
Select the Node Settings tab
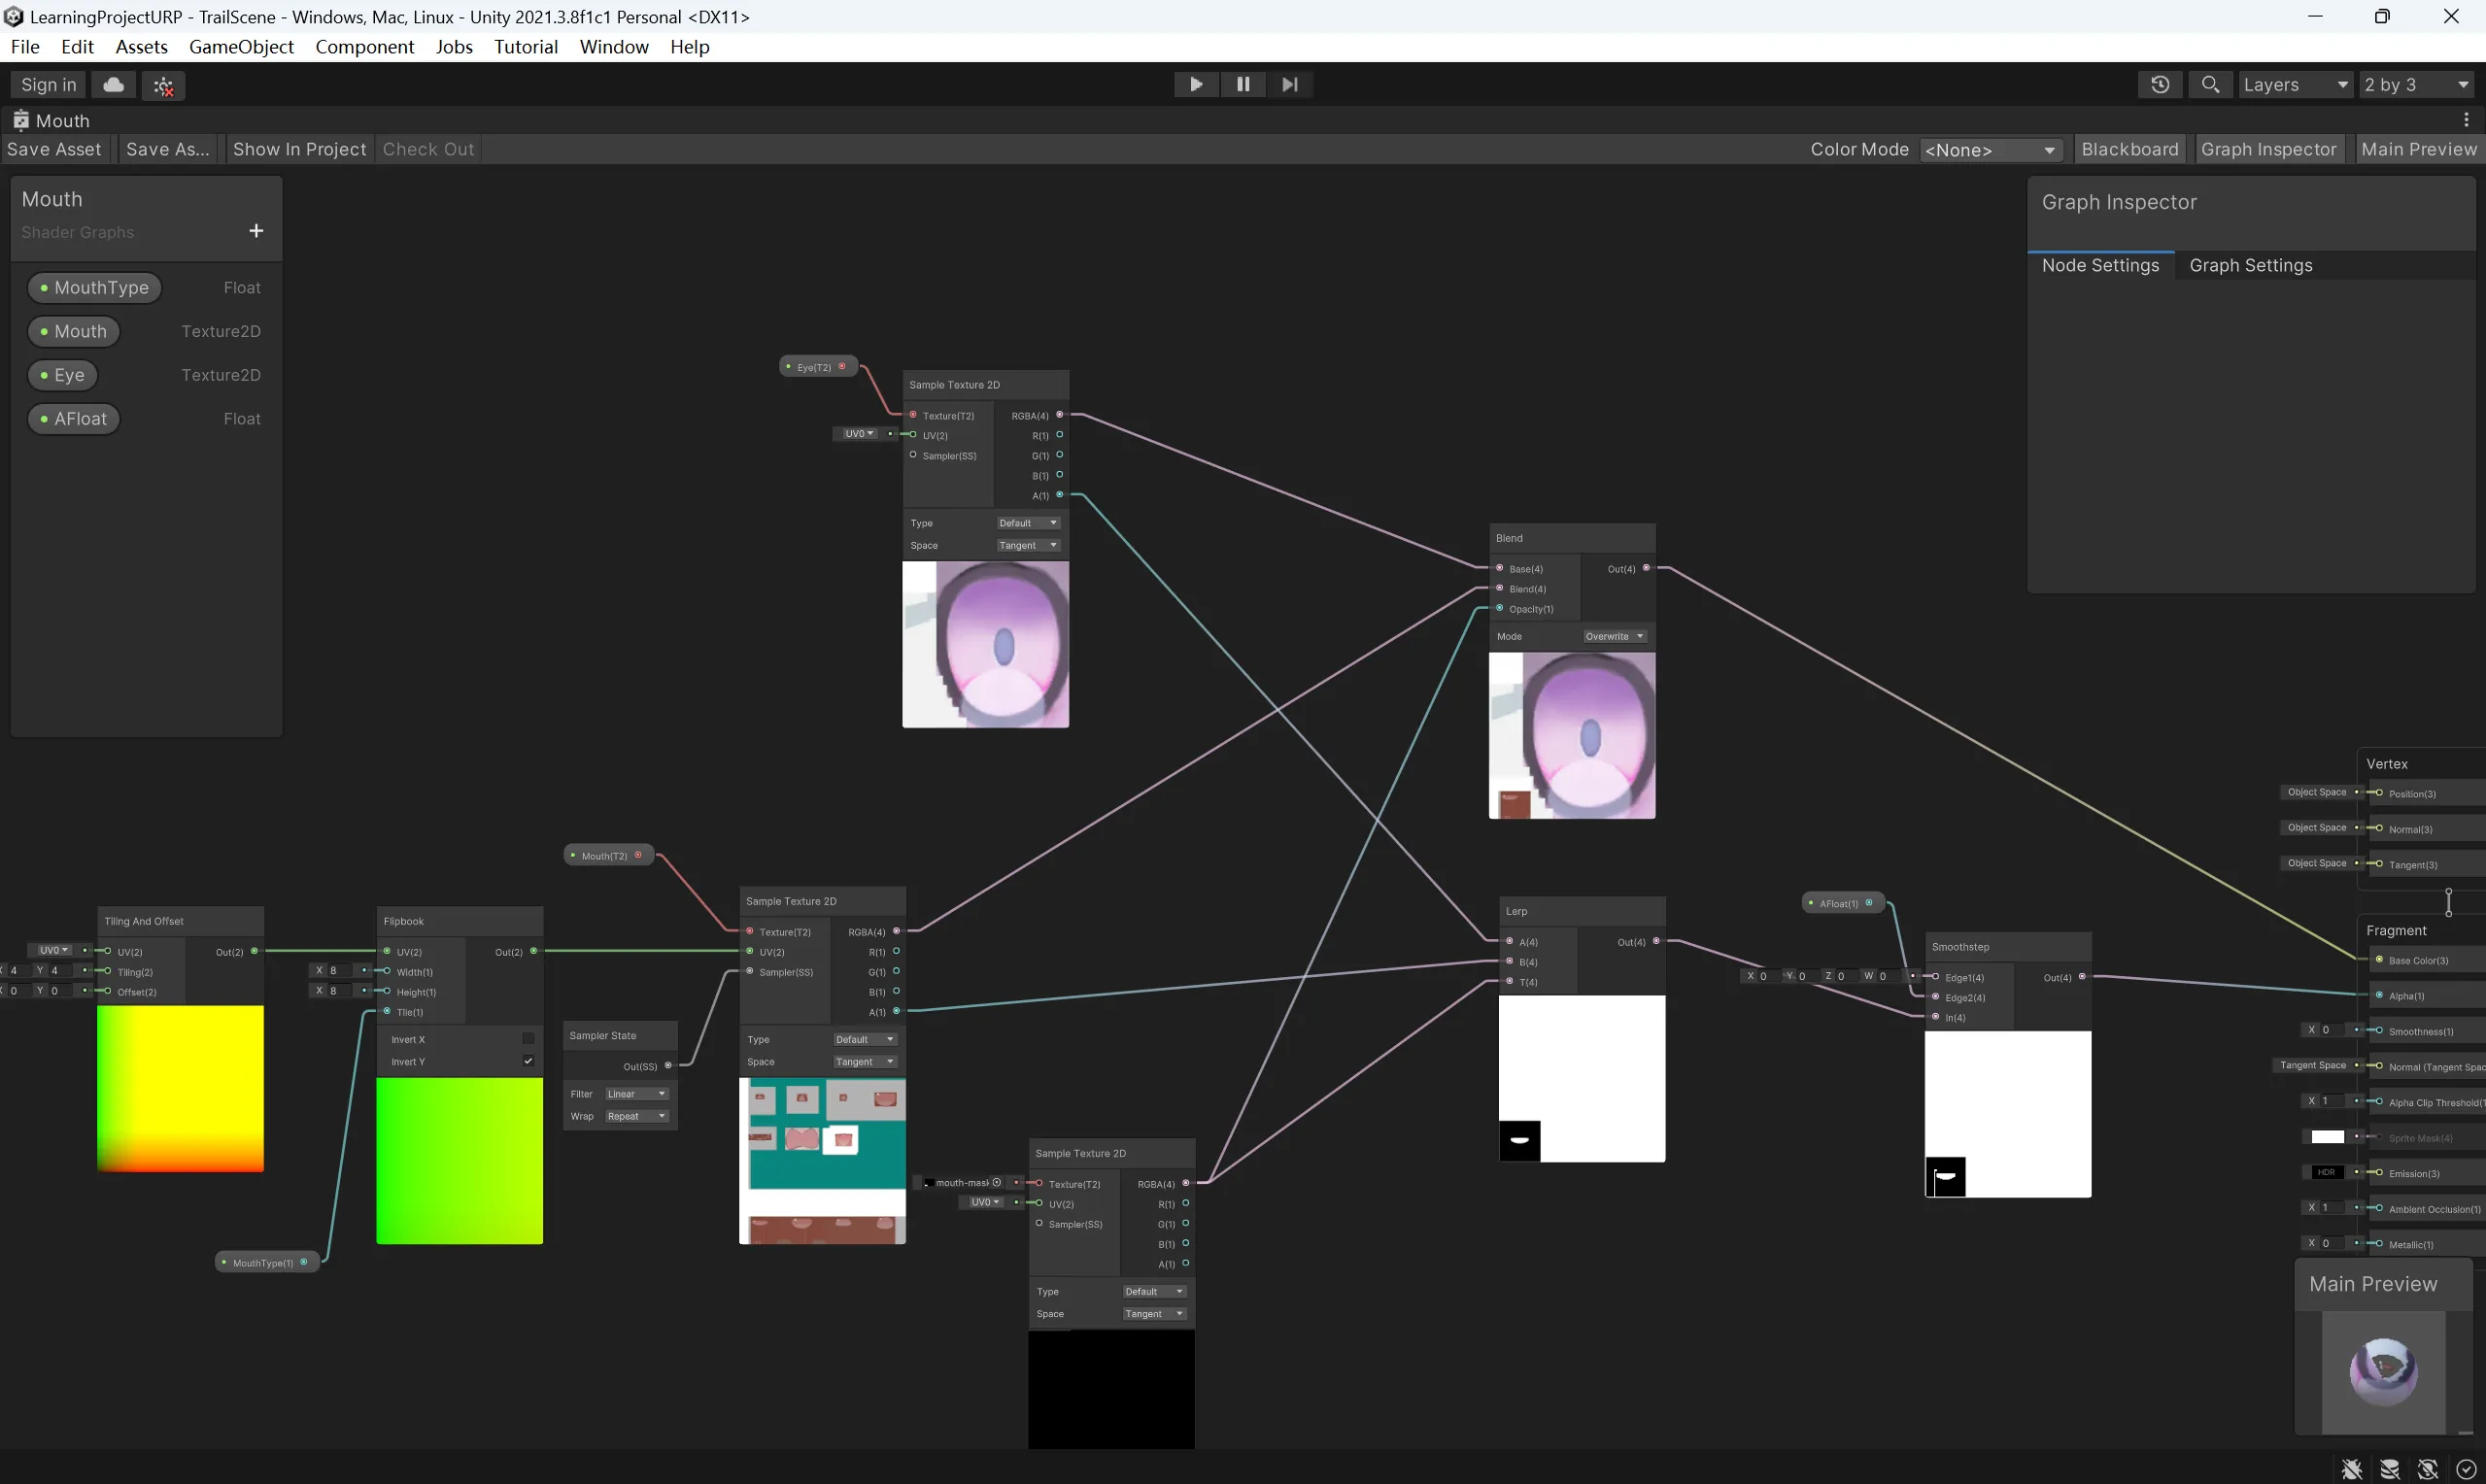[2099, 263]
